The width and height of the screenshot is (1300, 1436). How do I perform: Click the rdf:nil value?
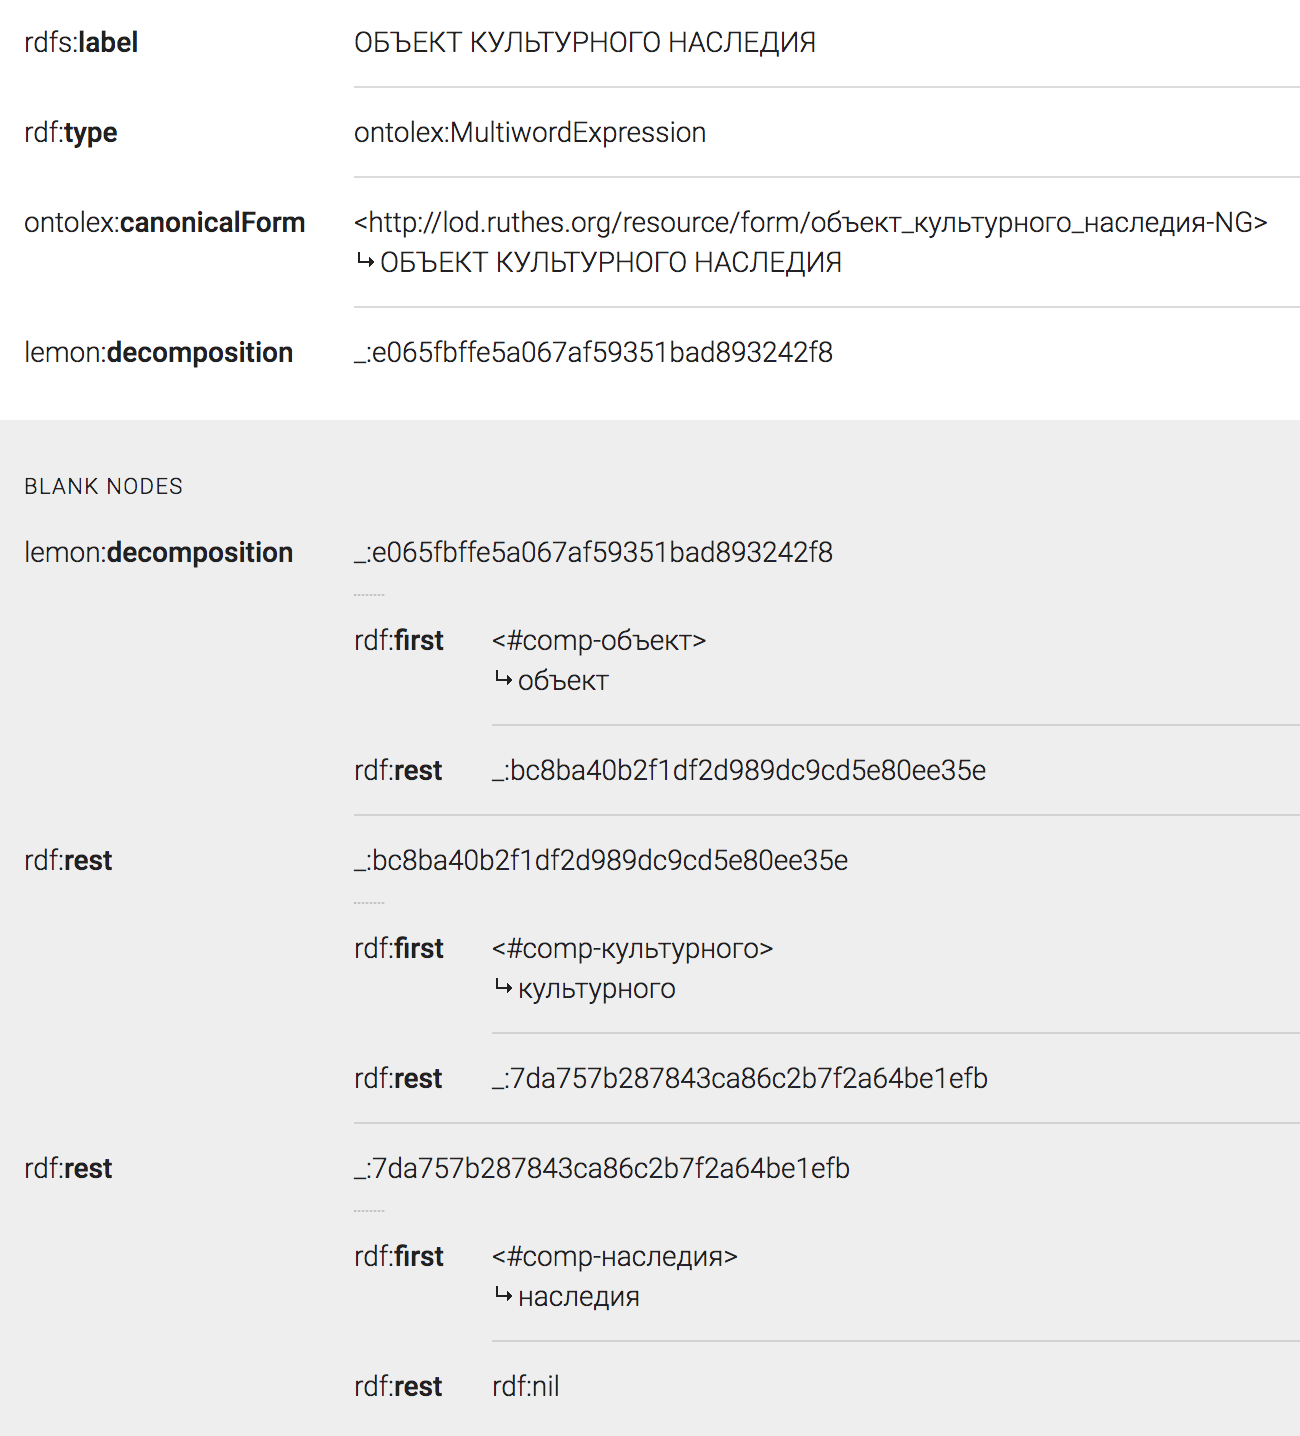pos(526,1386)
